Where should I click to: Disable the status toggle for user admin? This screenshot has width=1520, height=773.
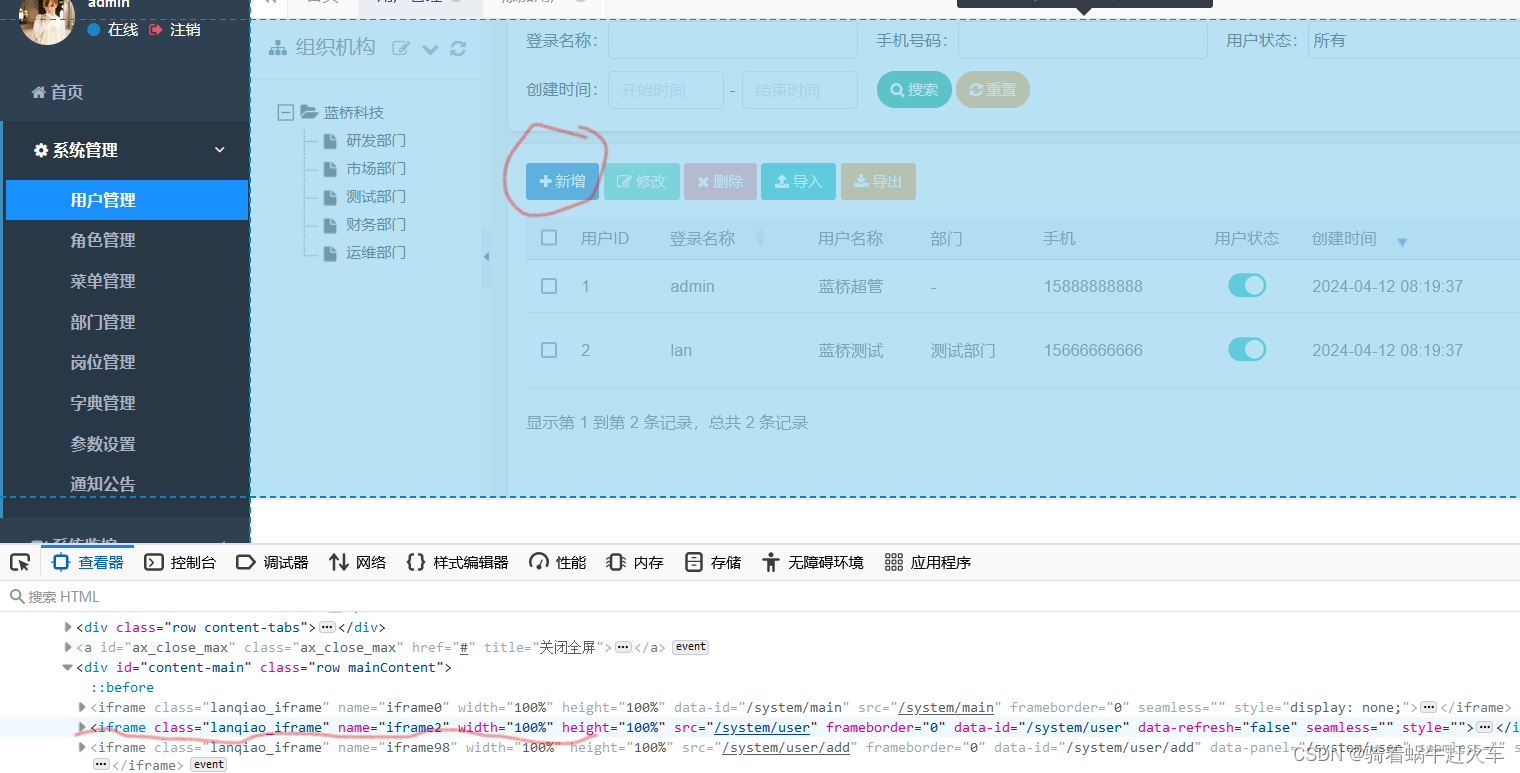point(1247,285)
